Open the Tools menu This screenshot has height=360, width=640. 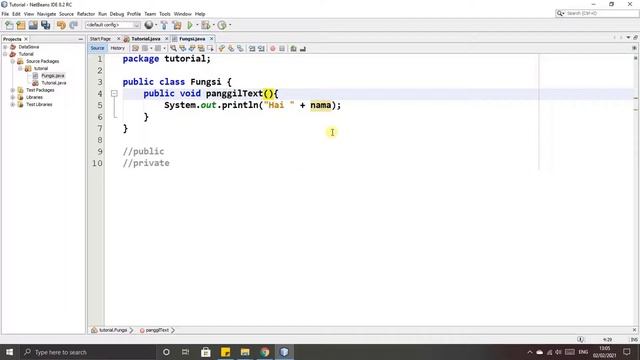(165, 14)
